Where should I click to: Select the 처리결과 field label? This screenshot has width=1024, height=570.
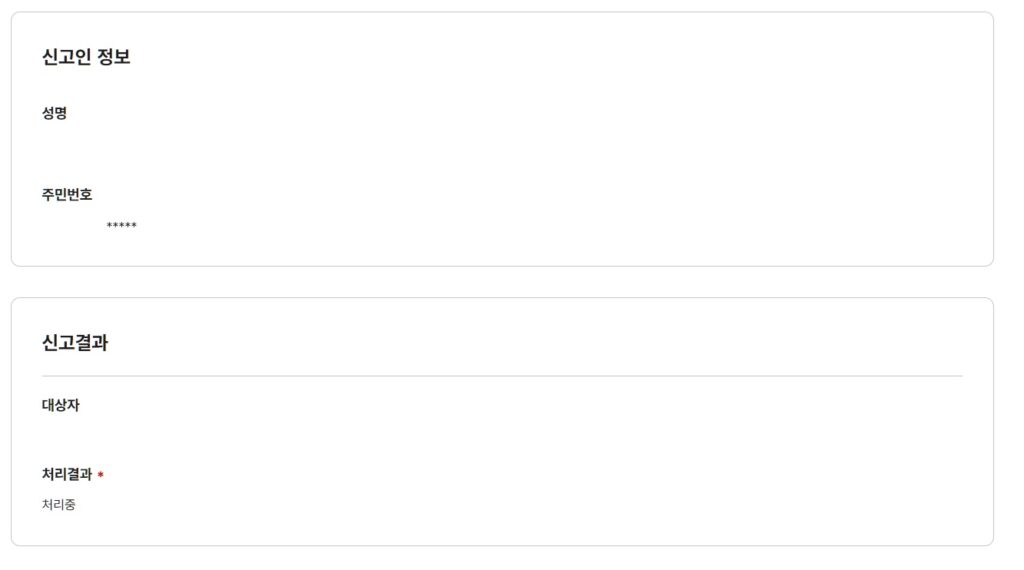click(67, 475)
